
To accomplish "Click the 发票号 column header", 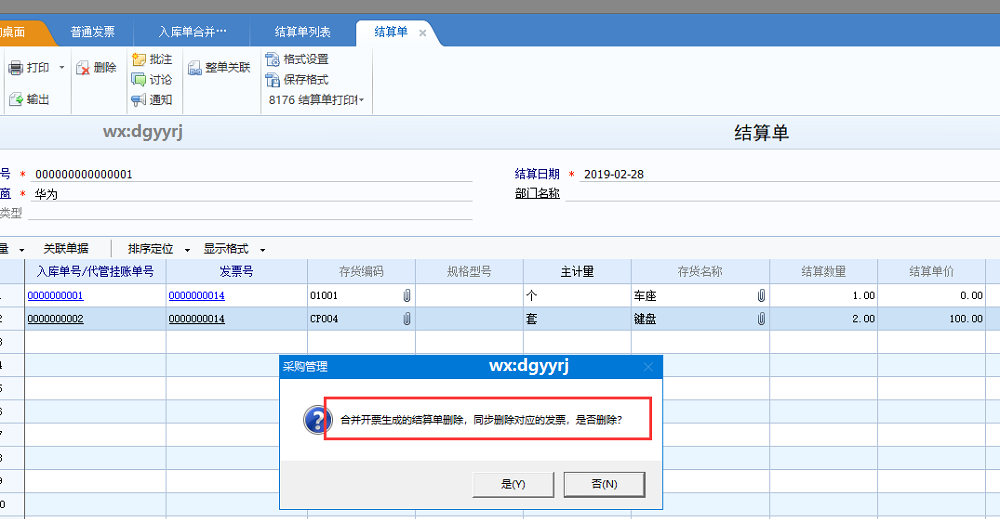I will 237,272.
